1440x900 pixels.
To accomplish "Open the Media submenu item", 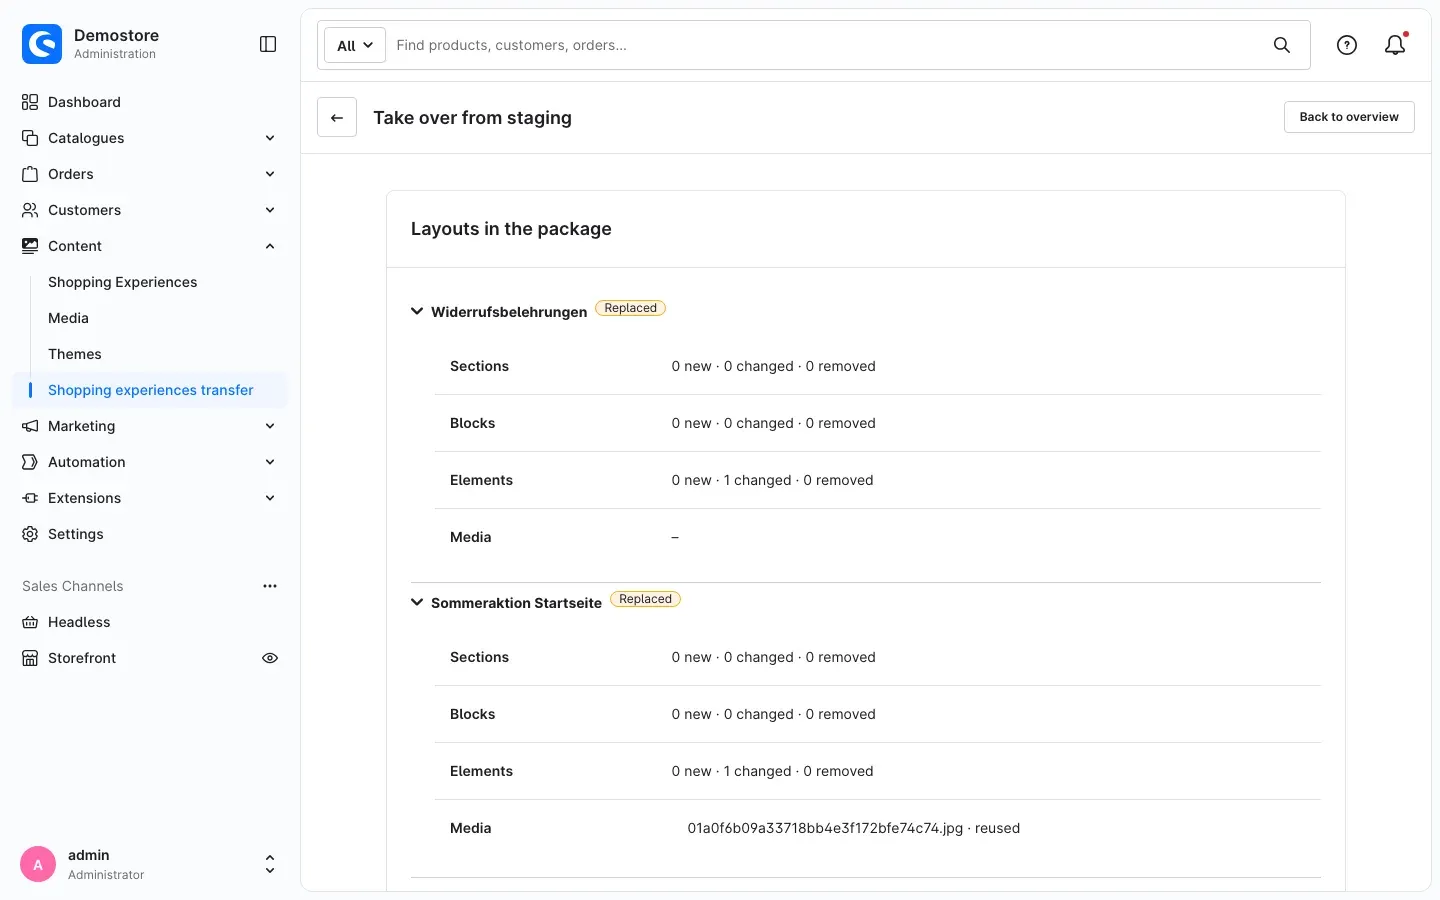I will [x=68, y=318].
